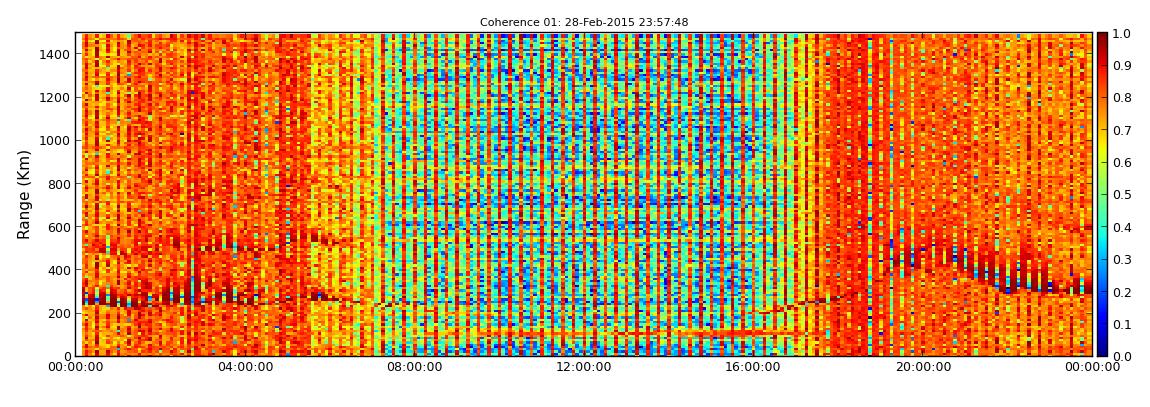Click the green middle of the colorbar
The width and height of the screenshot is (1150, 407).
tap(1102, 194)
